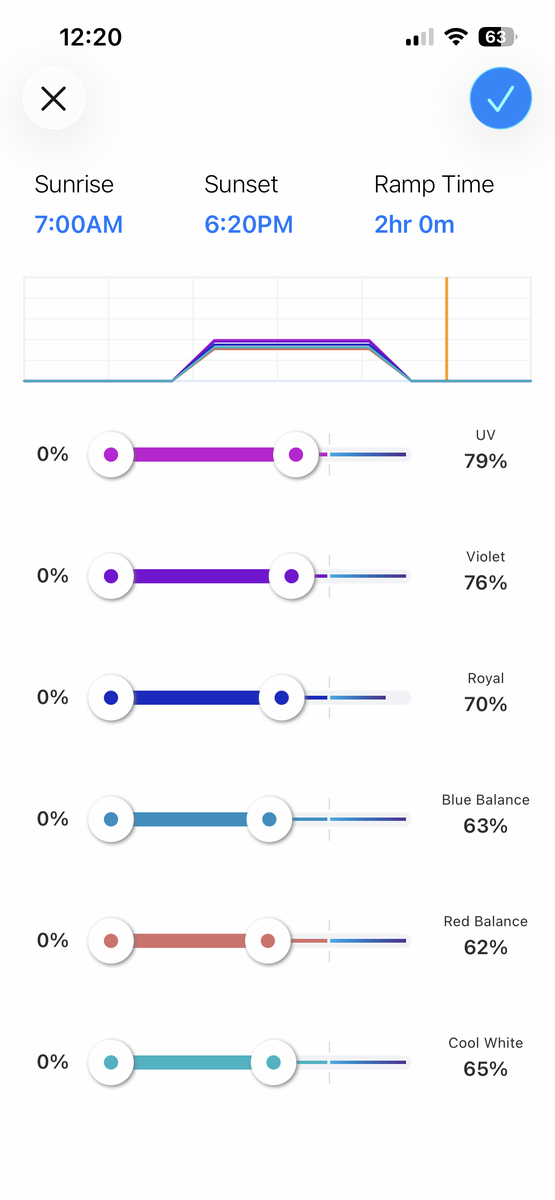This screenshot has width=555, height=1200.
Task: Tap the Violet slider left handle
Action: (111, 576)
